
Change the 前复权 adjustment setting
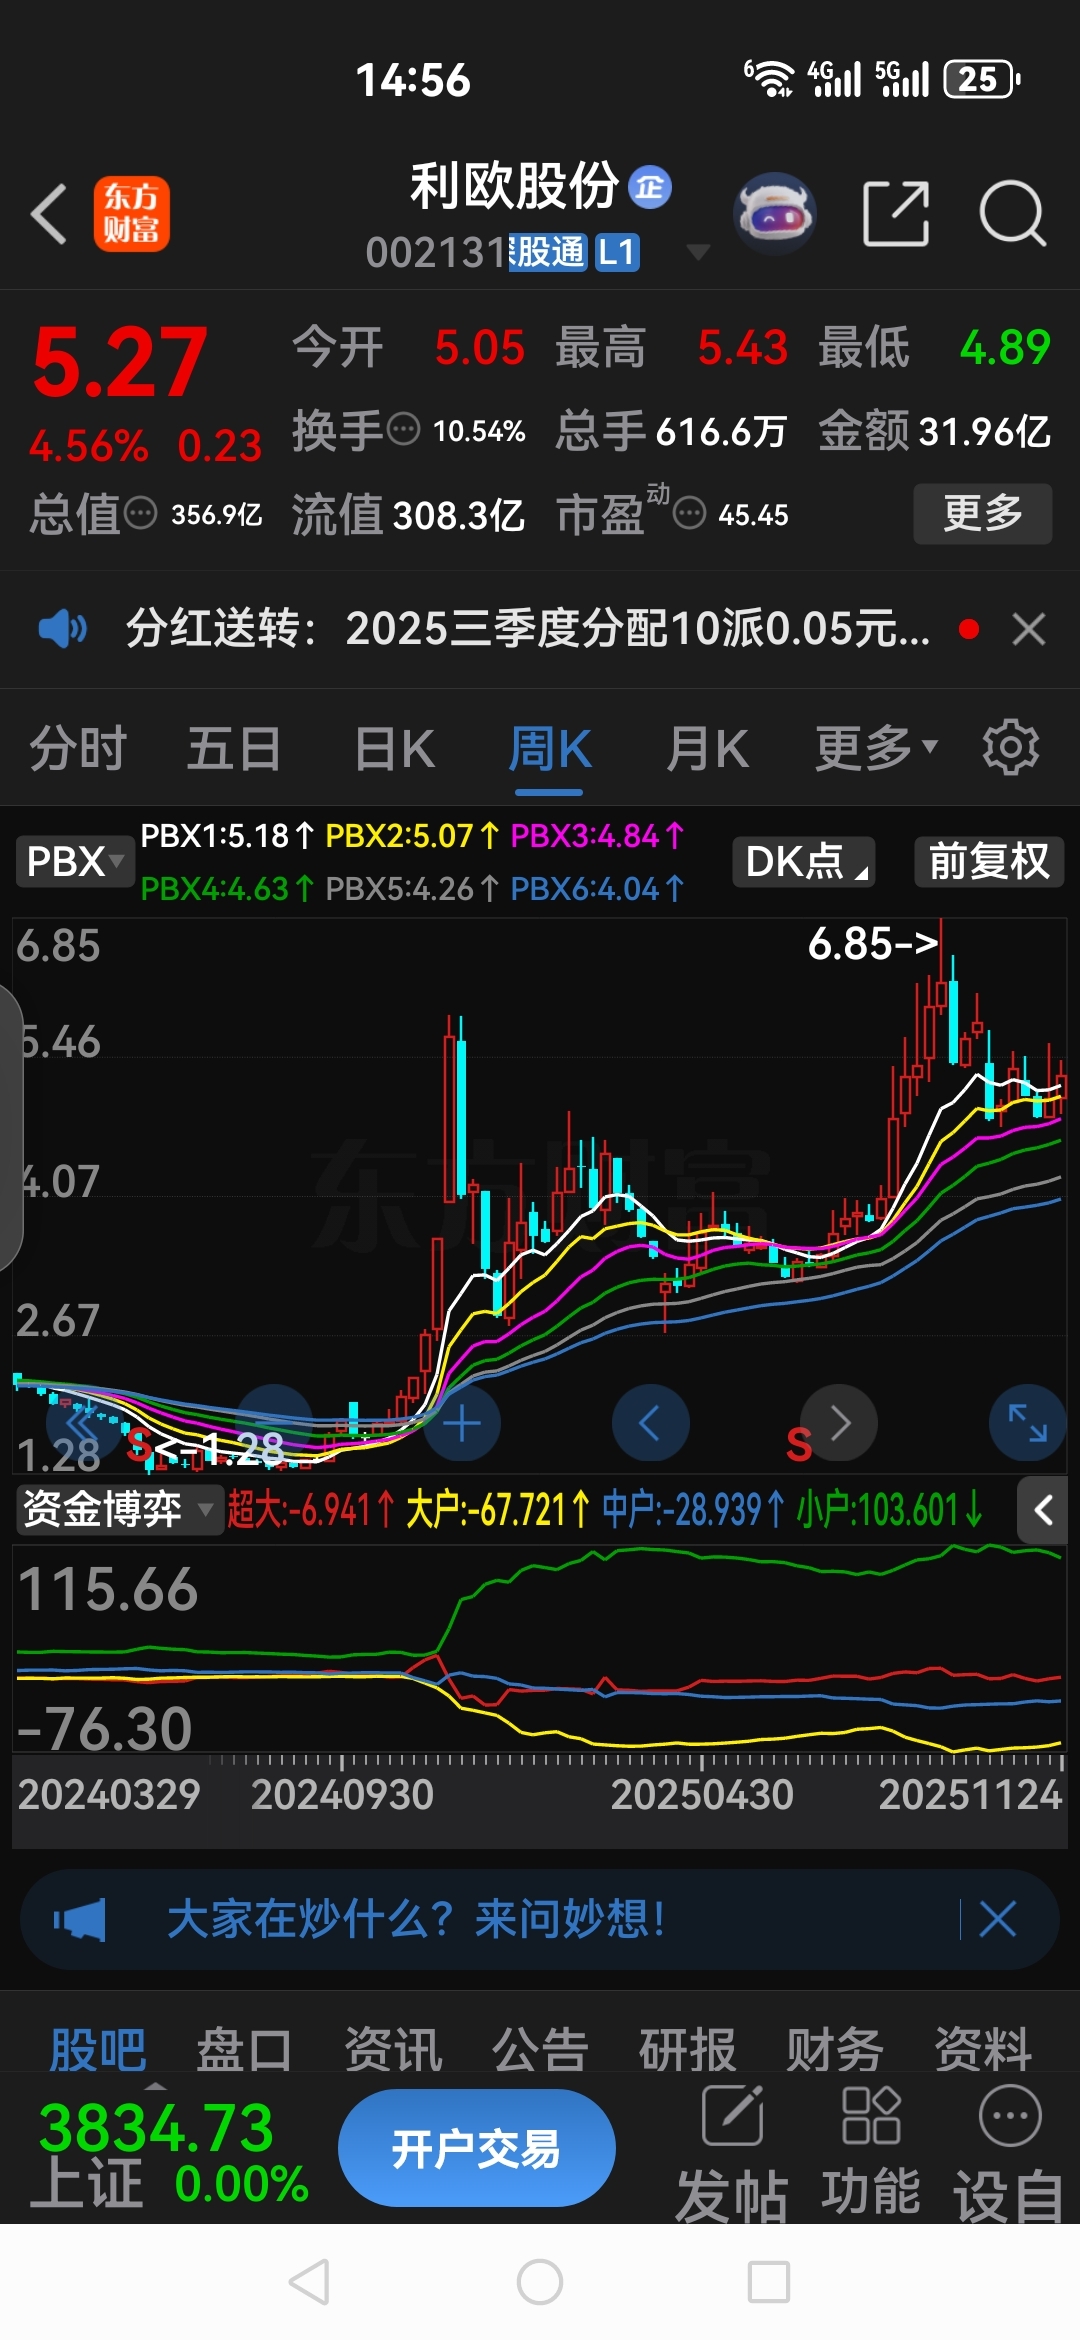click(989, 861)
